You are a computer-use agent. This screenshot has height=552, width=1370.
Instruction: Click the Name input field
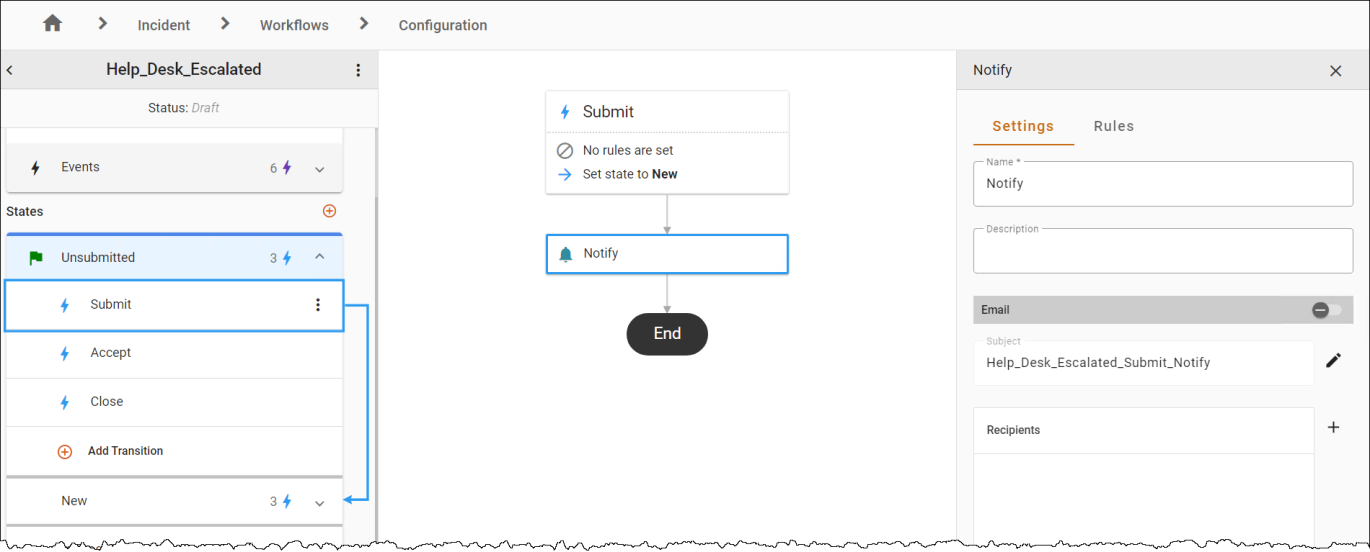click(x=1163, y=184)
